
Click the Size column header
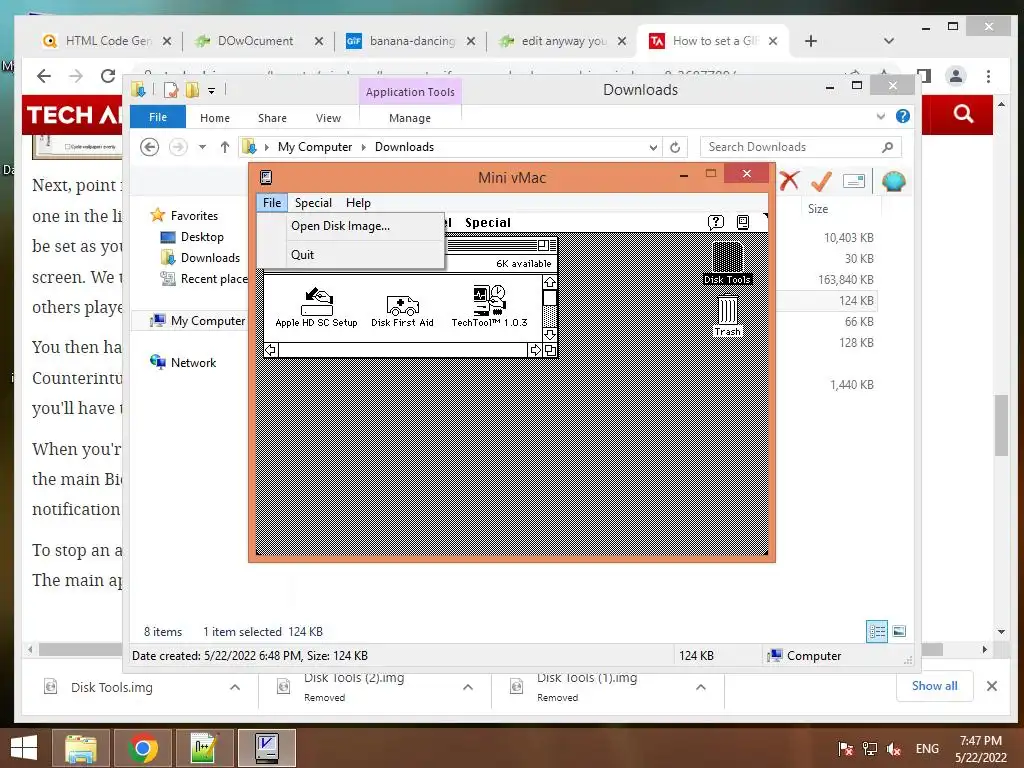(x=818, y=209)
